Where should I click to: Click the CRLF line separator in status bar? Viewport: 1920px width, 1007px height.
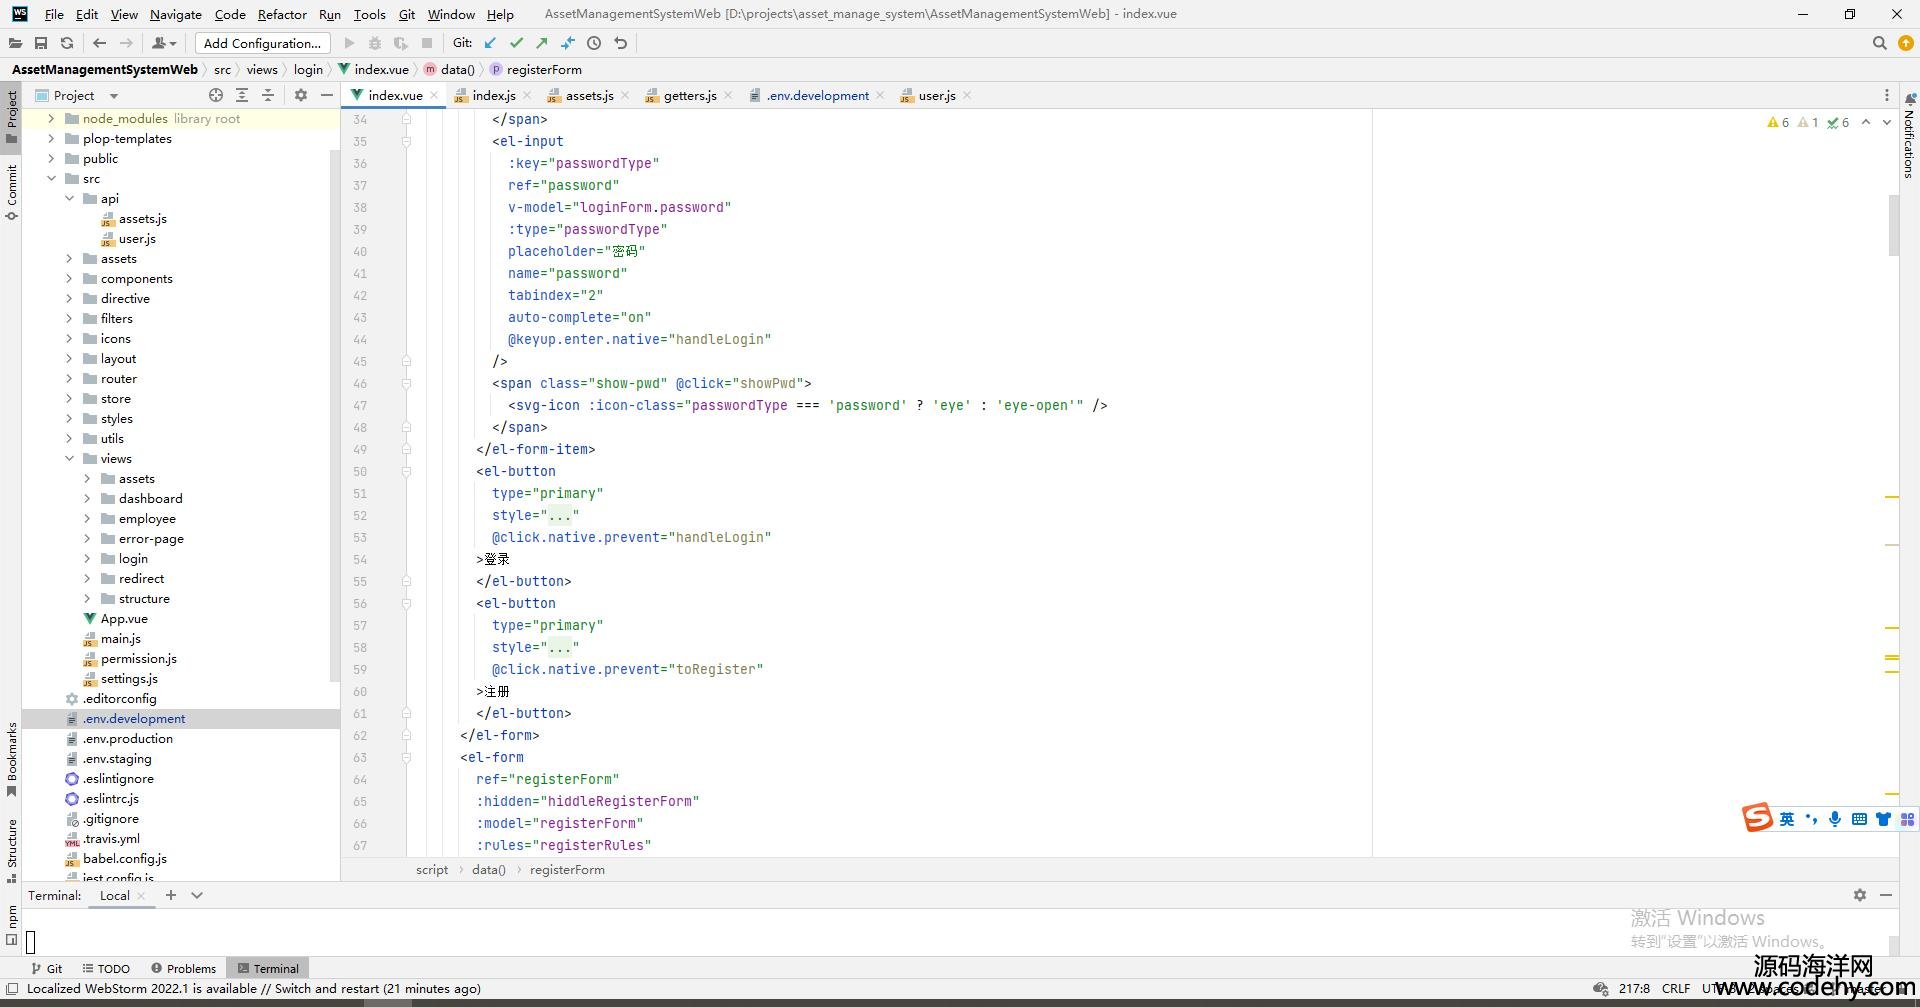[1676, 988]
